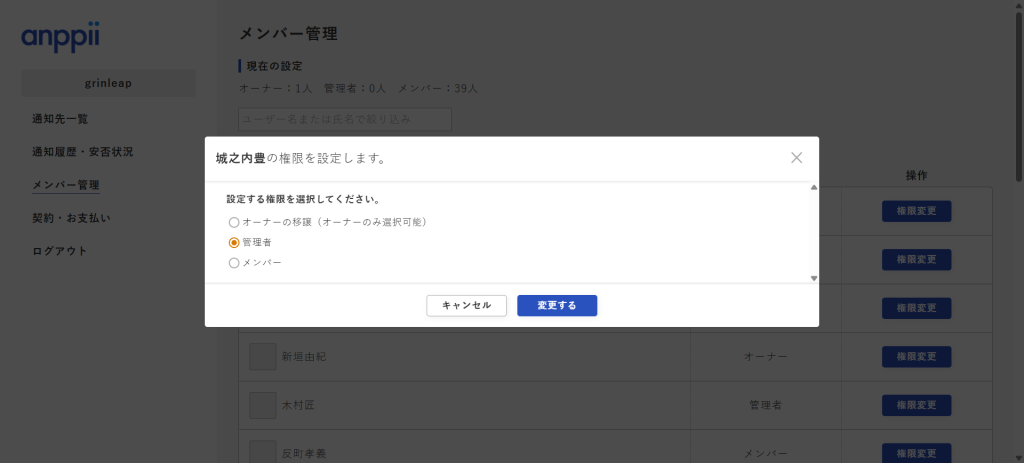
Task: Click the grinleap organization box
Action: (108, 84)
